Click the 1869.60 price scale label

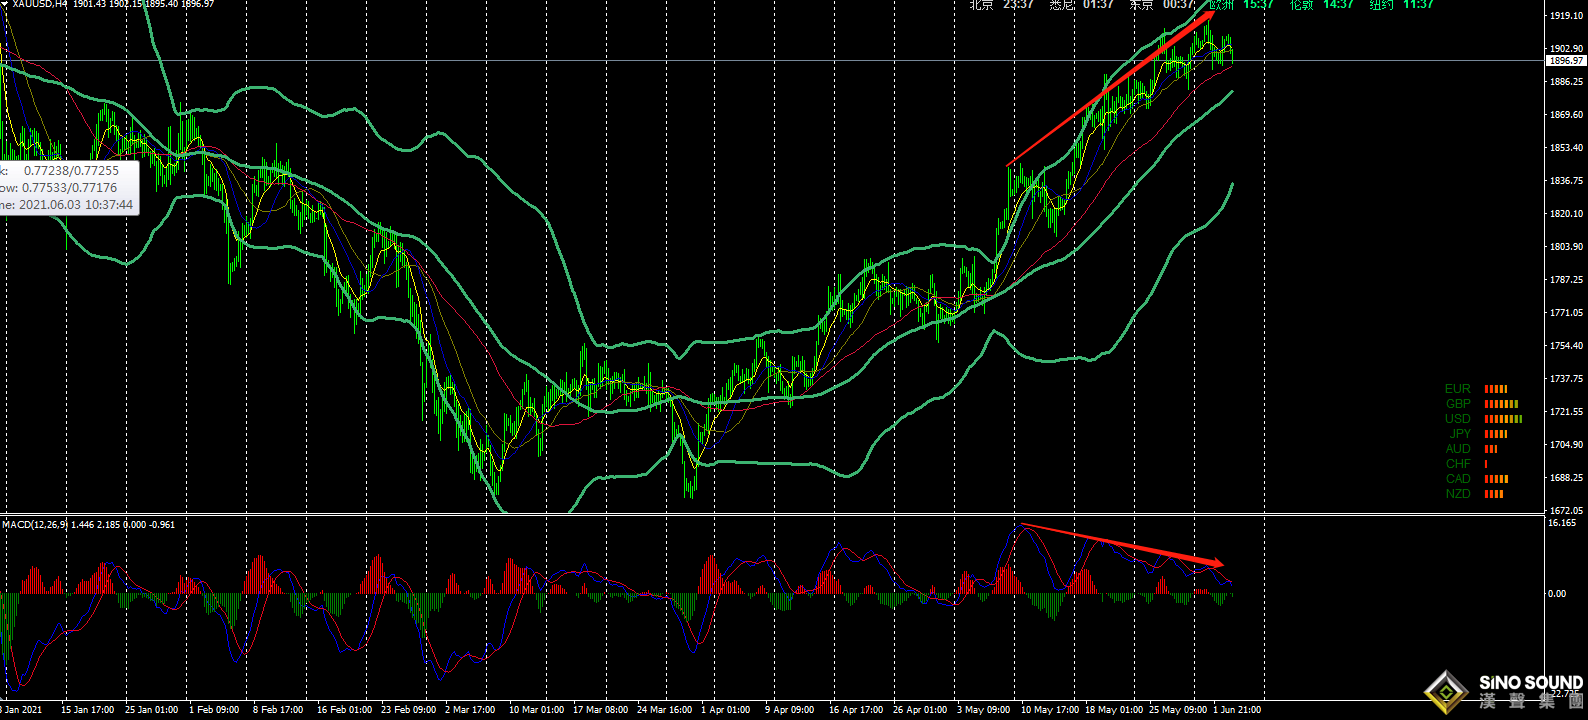coord(1566,115)
